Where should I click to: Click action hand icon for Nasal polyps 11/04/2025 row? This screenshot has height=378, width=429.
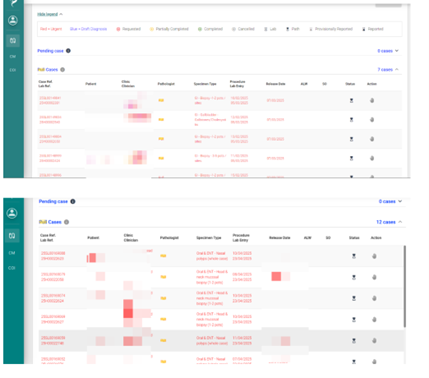tap(374, 341)
